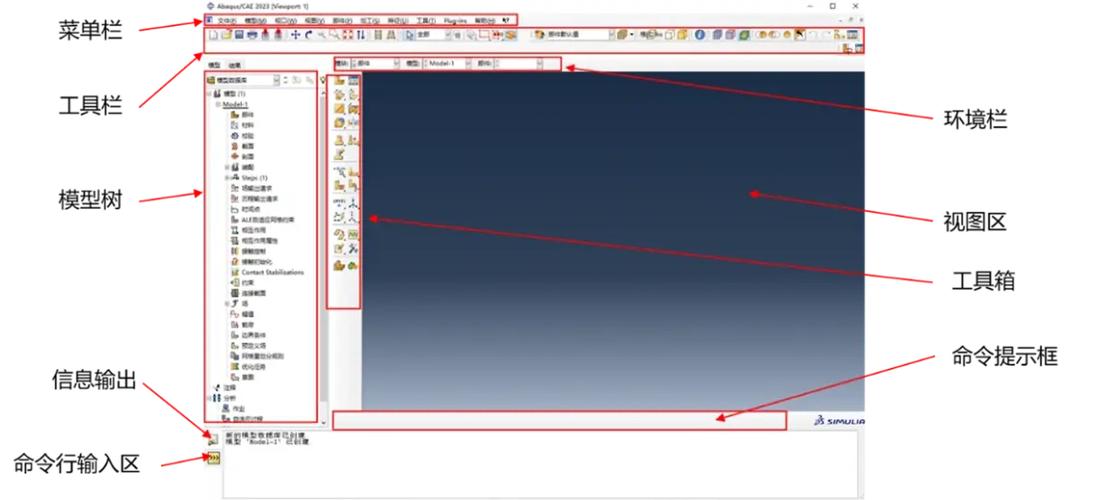Select shaded render style green cube icon
The image size is (1096, 500).
(x=744, y=35)
